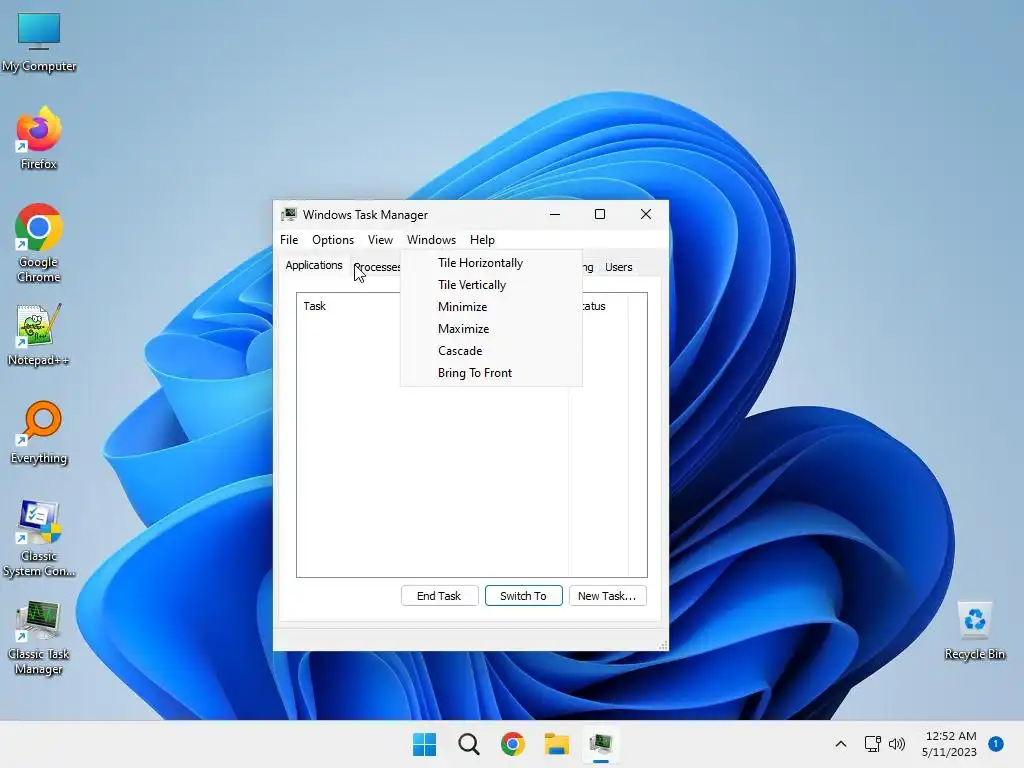Switch to the Processes tab

tap(377, 267)
